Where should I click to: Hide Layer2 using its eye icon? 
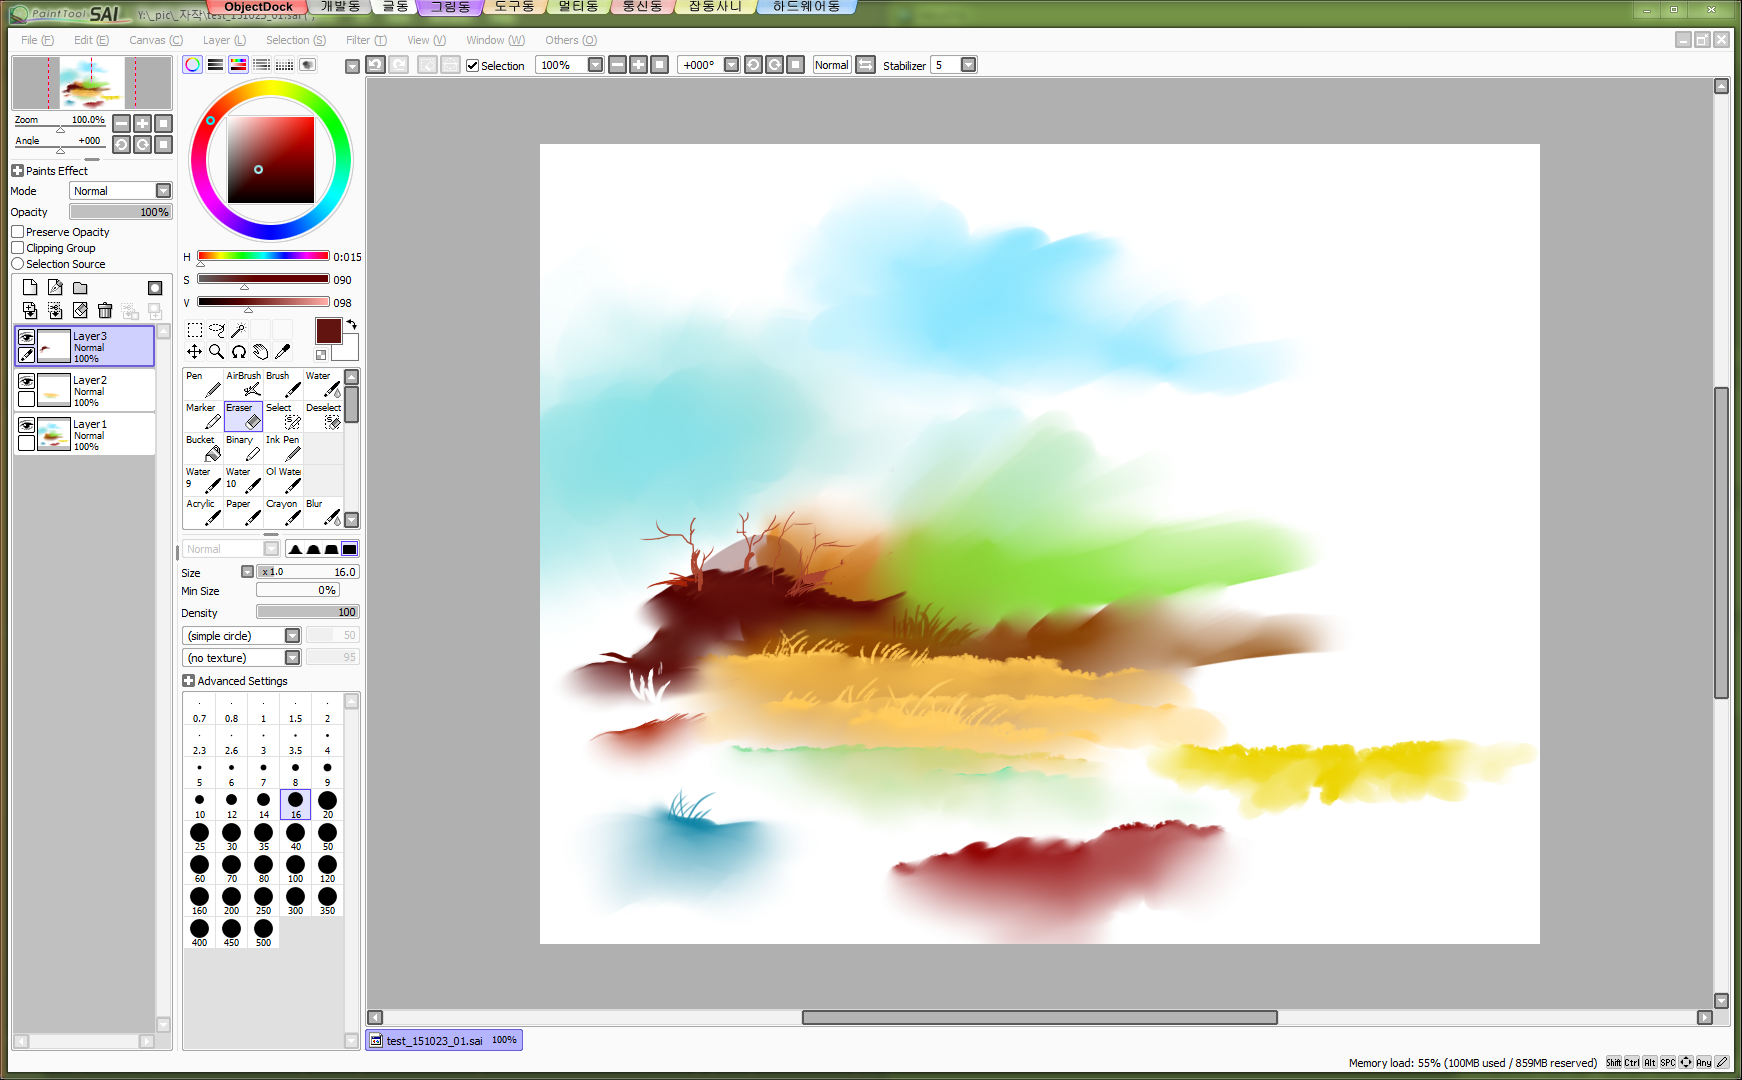point(27,382)
